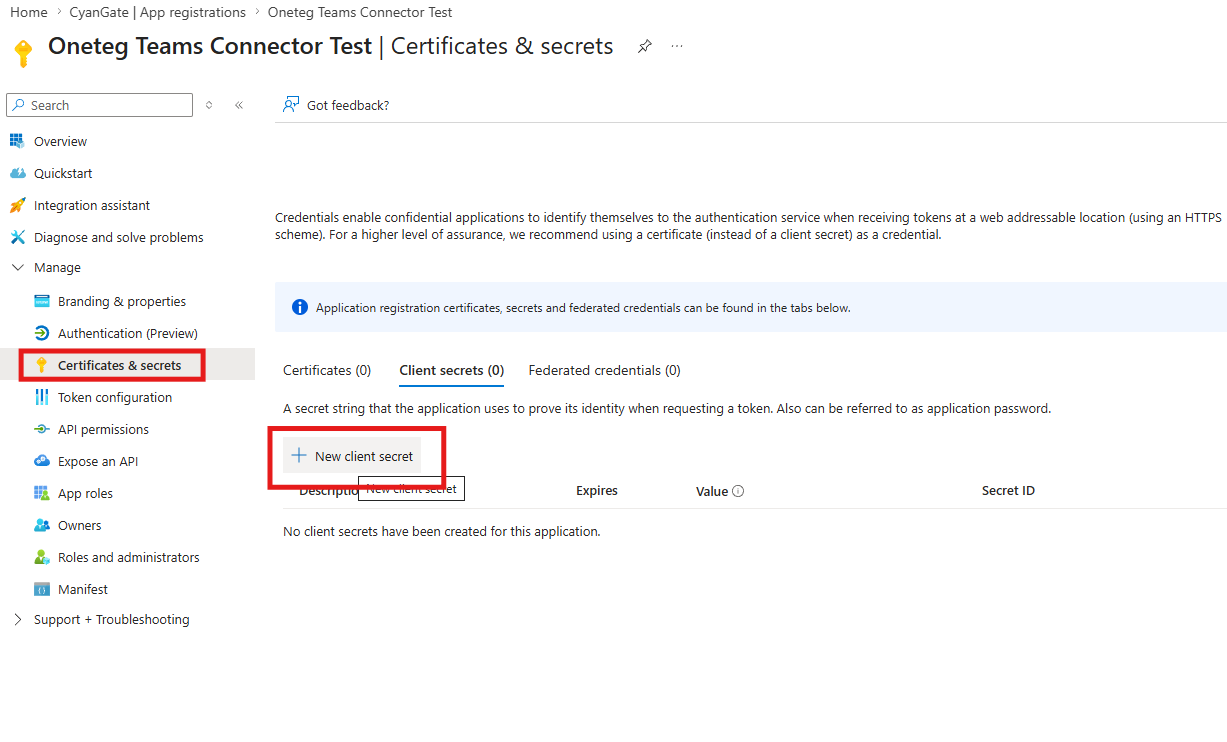Switch to the Certificates (0) tab
Viewport: 1227px width, 742px height.
tap(327, 370)
